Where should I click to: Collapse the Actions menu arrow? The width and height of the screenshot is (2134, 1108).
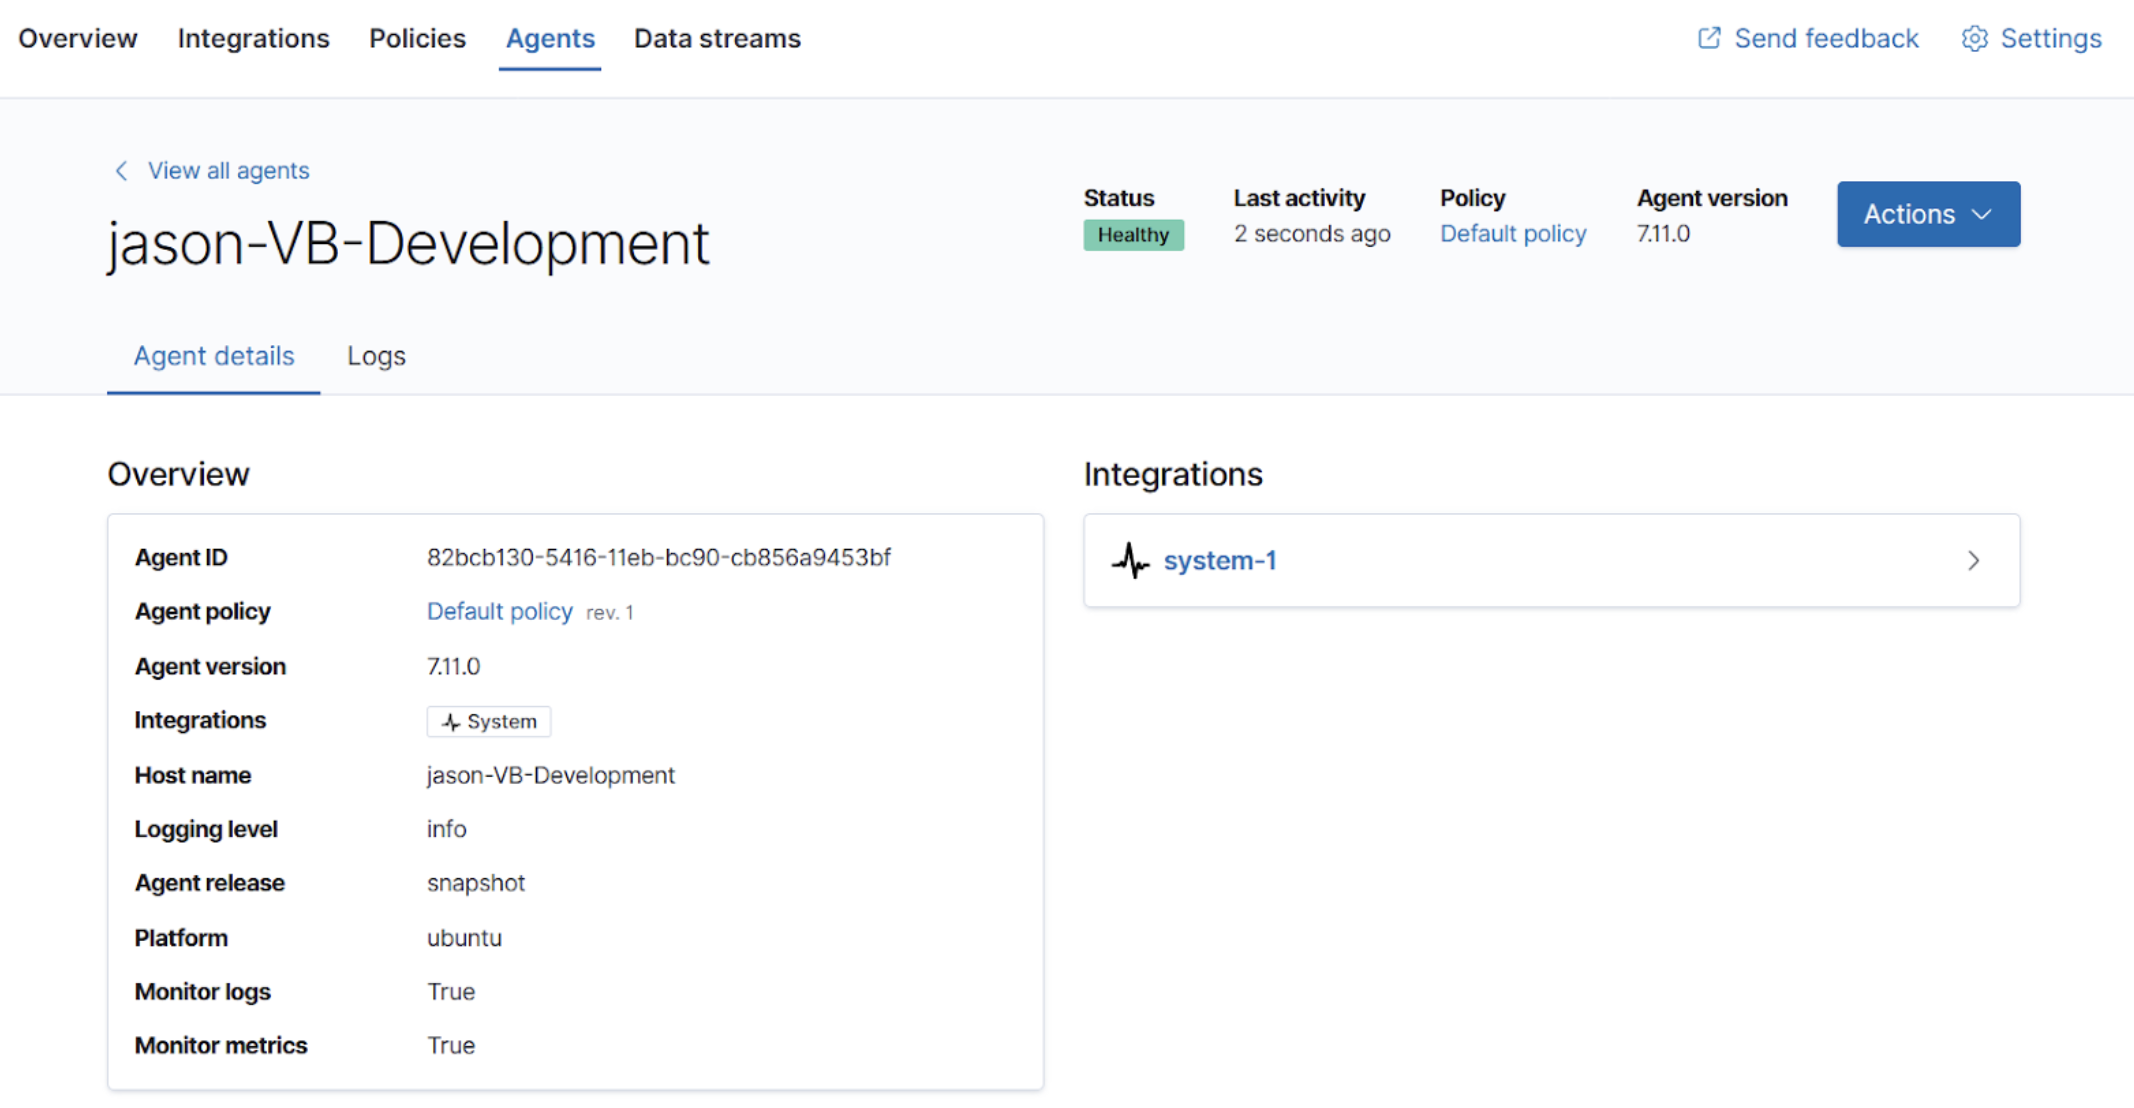(1984, 213)
